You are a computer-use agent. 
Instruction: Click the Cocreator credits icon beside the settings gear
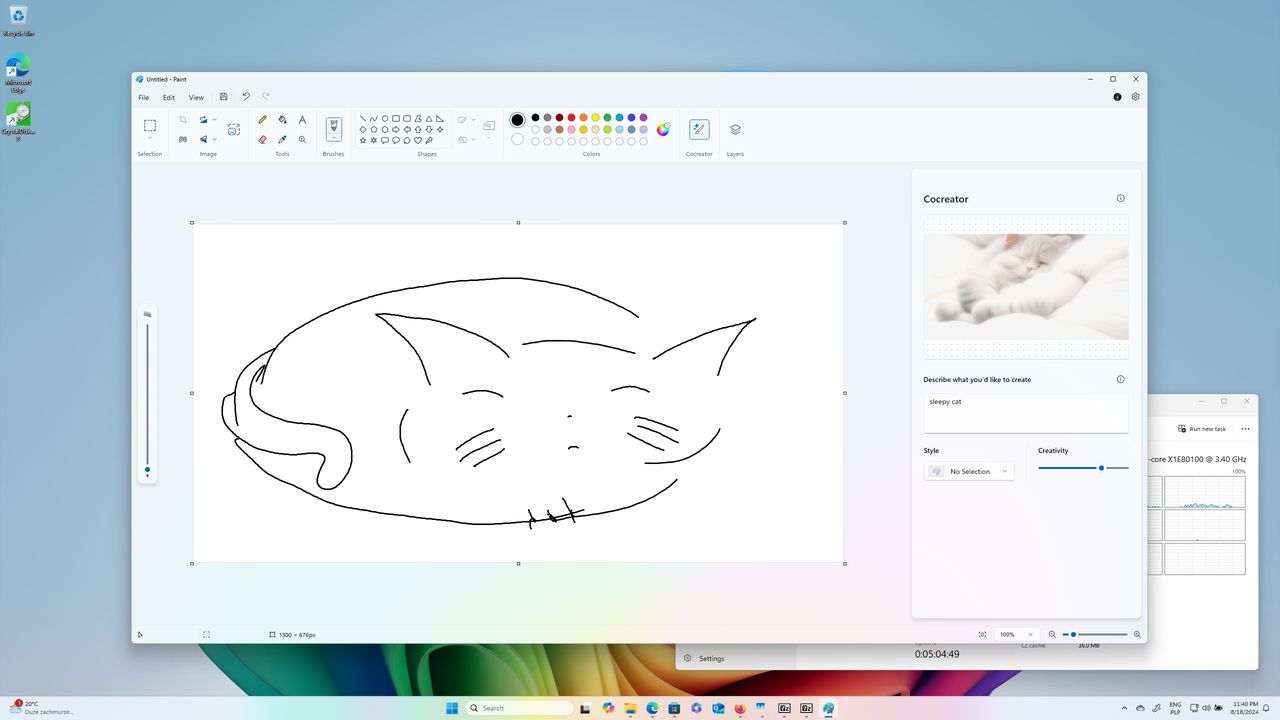click(1117, 97)
